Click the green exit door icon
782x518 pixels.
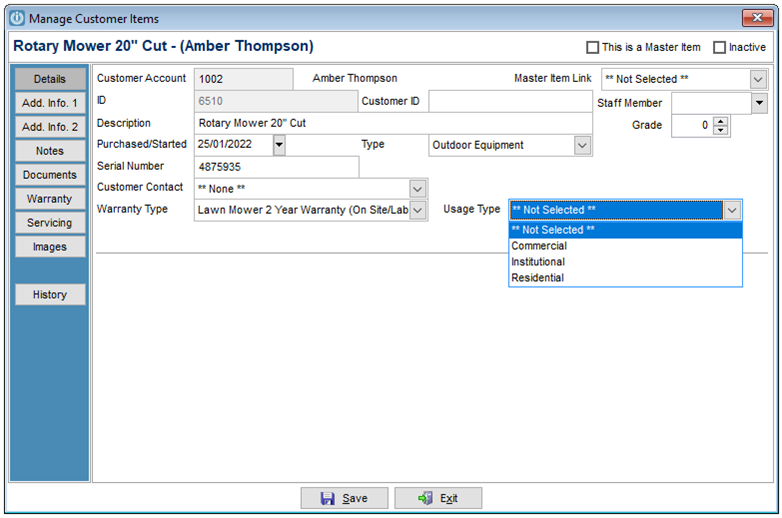coord(425,498)
